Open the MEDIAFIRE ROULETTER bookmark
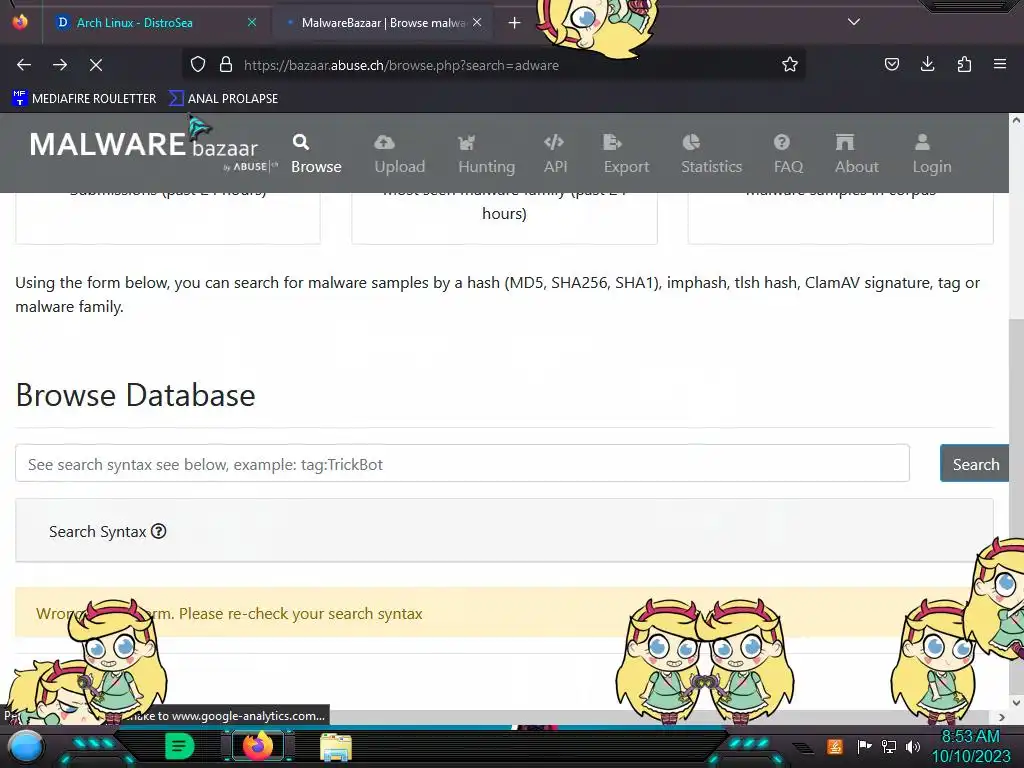 (84, 99)
